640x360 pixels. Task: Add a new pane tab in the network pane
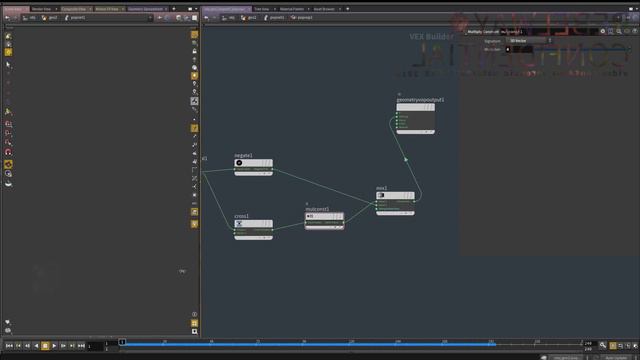347,9
